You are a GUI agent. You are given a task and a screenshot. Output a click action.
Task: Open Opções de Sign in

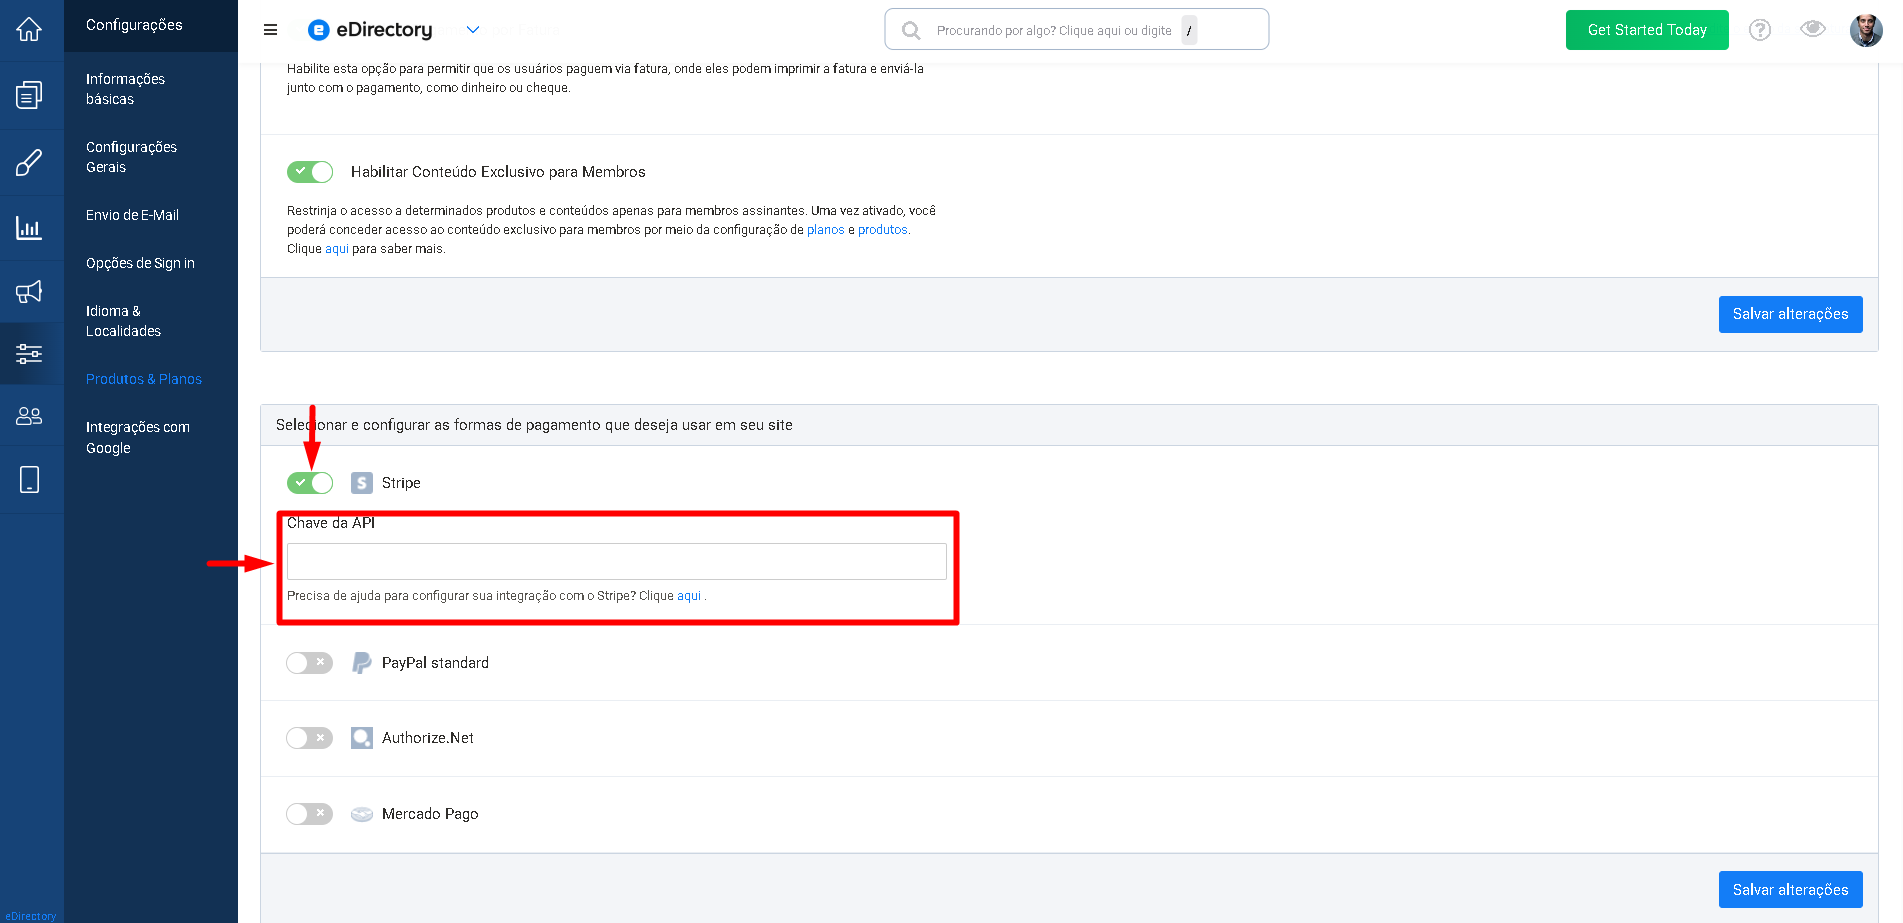point(140,263)
